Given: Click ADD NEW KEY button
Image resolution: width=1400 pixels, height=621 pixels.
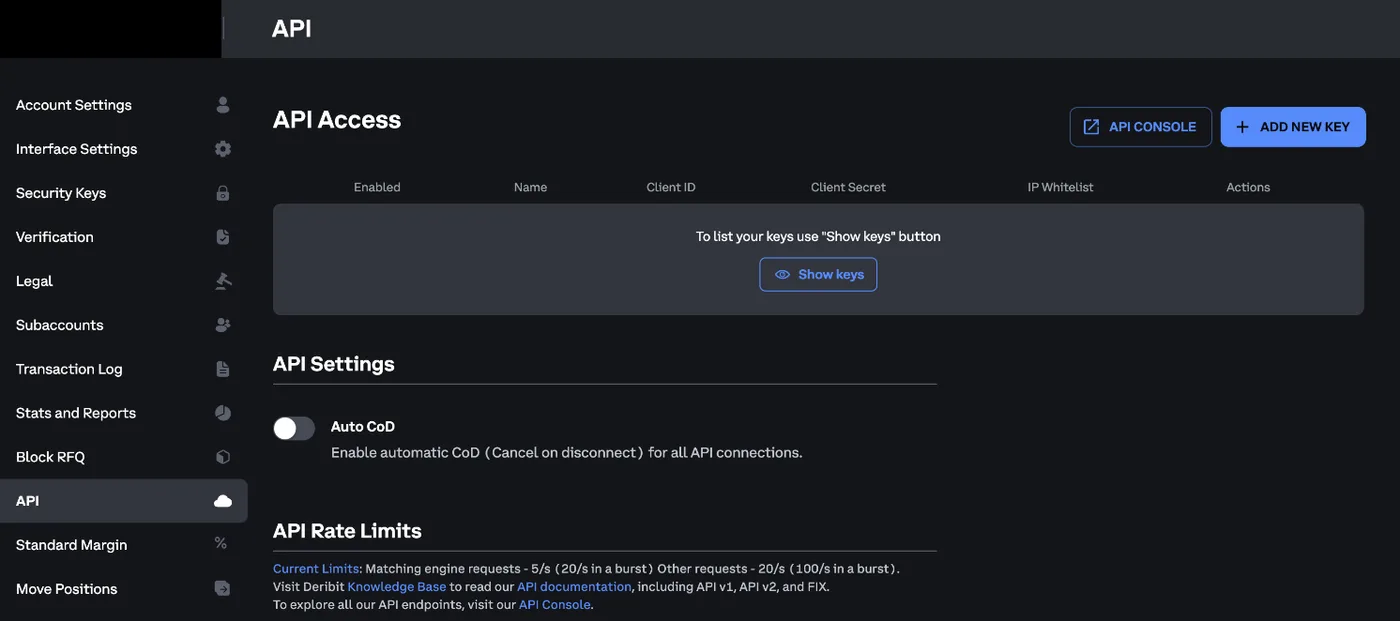Looking at the screenshot, I should click(x=1293, y=127).
